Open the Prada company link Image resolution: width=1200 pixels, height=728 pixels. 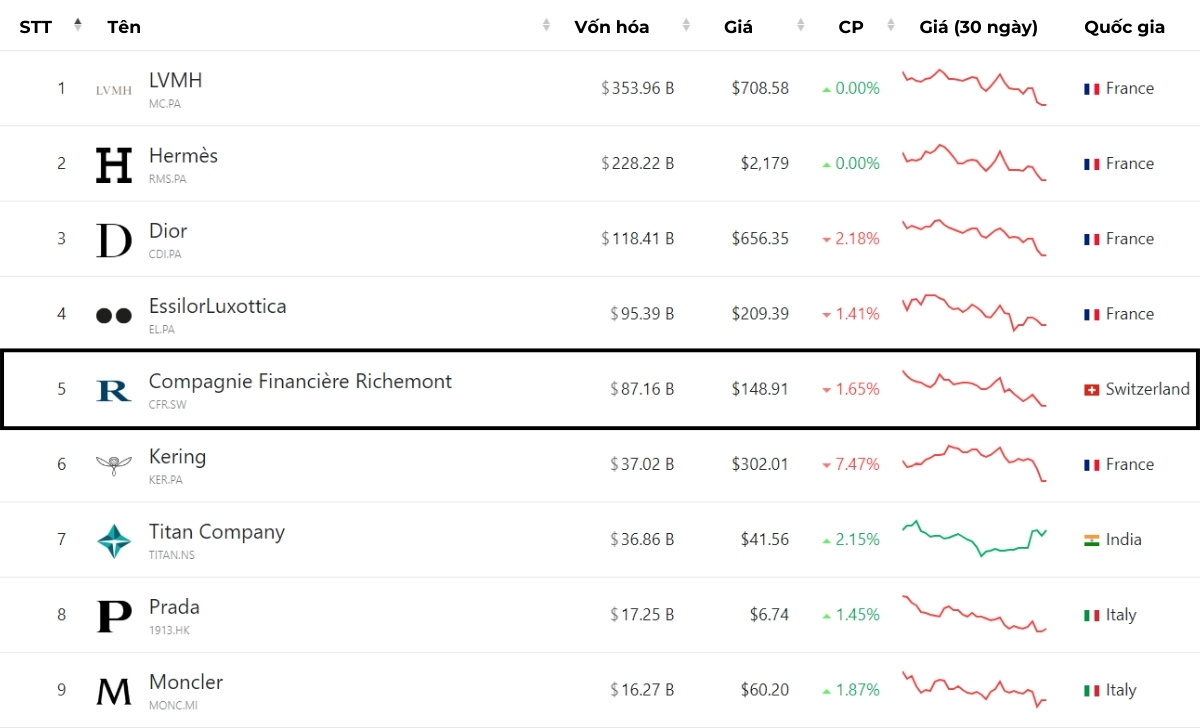(175, 606)
